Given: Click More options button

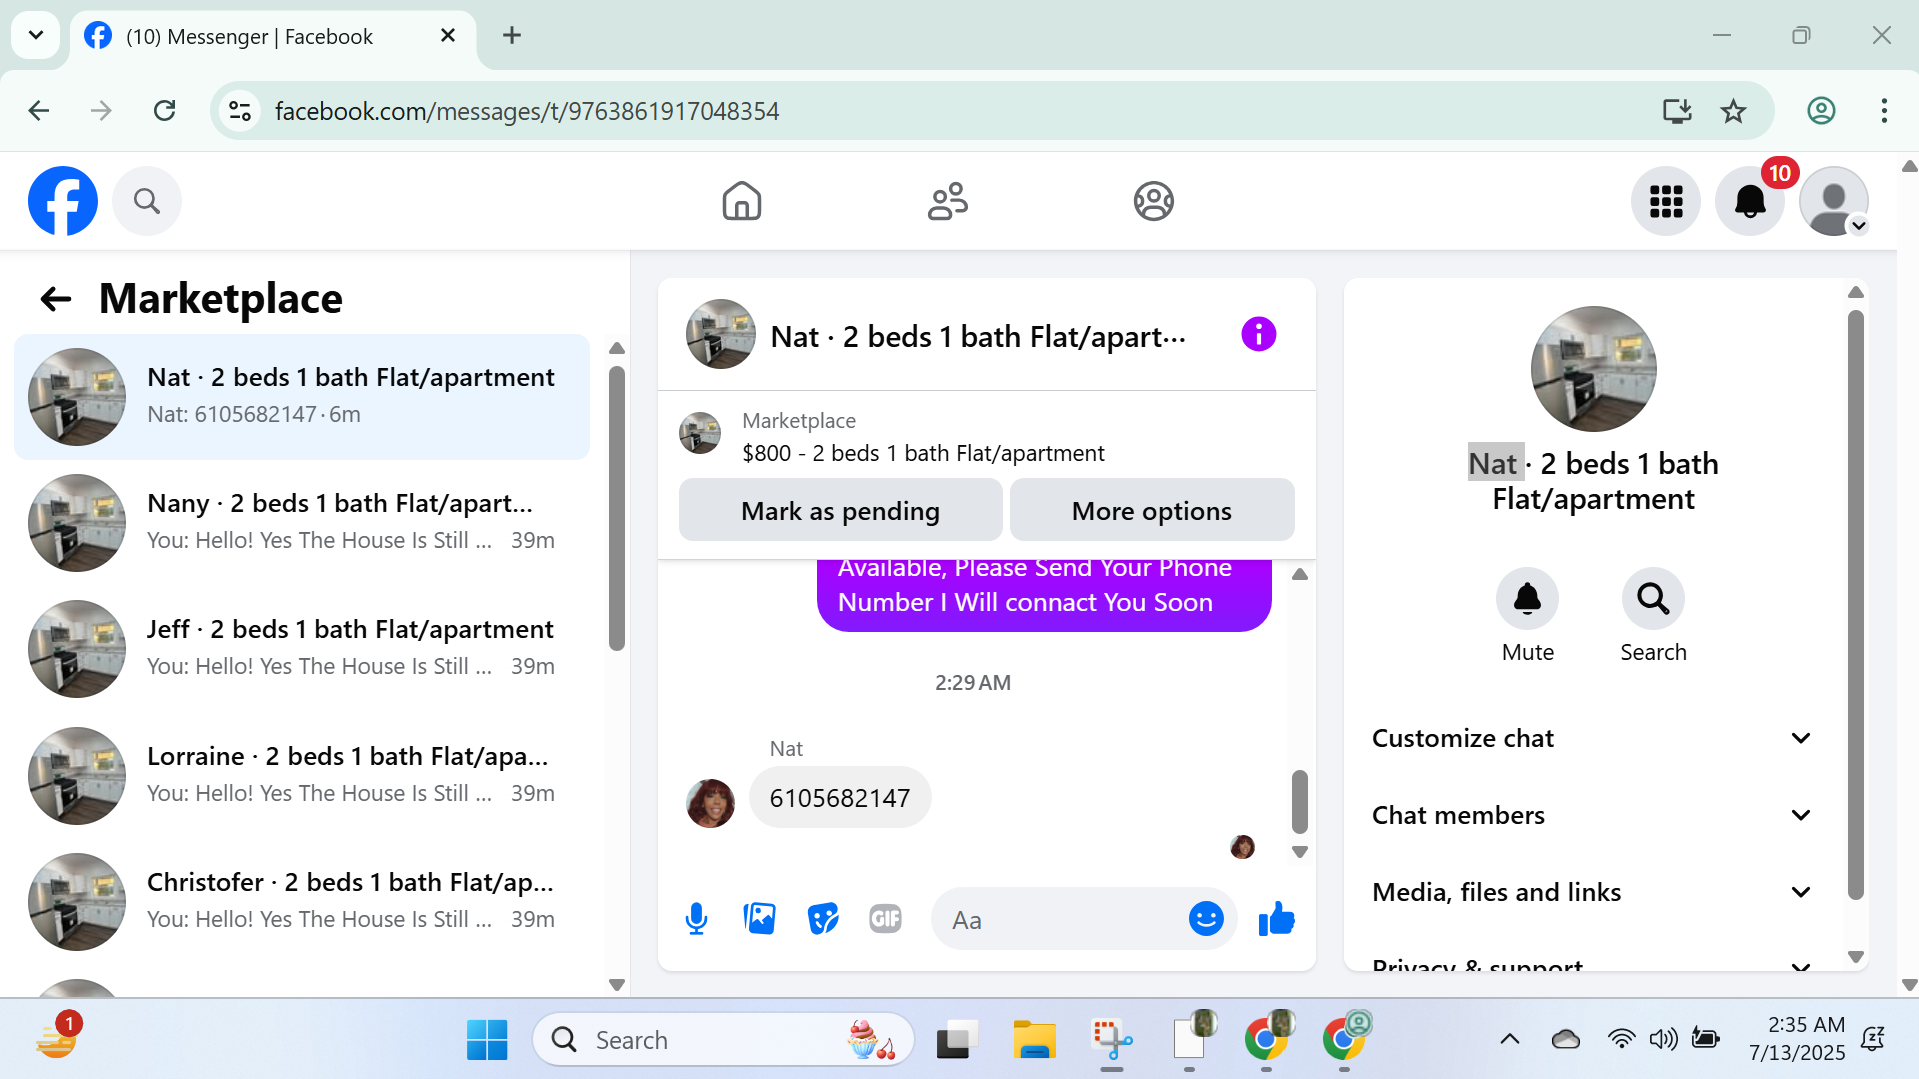Looking at the screenshot, I should pyautogui.click(x=1152, y=510).
